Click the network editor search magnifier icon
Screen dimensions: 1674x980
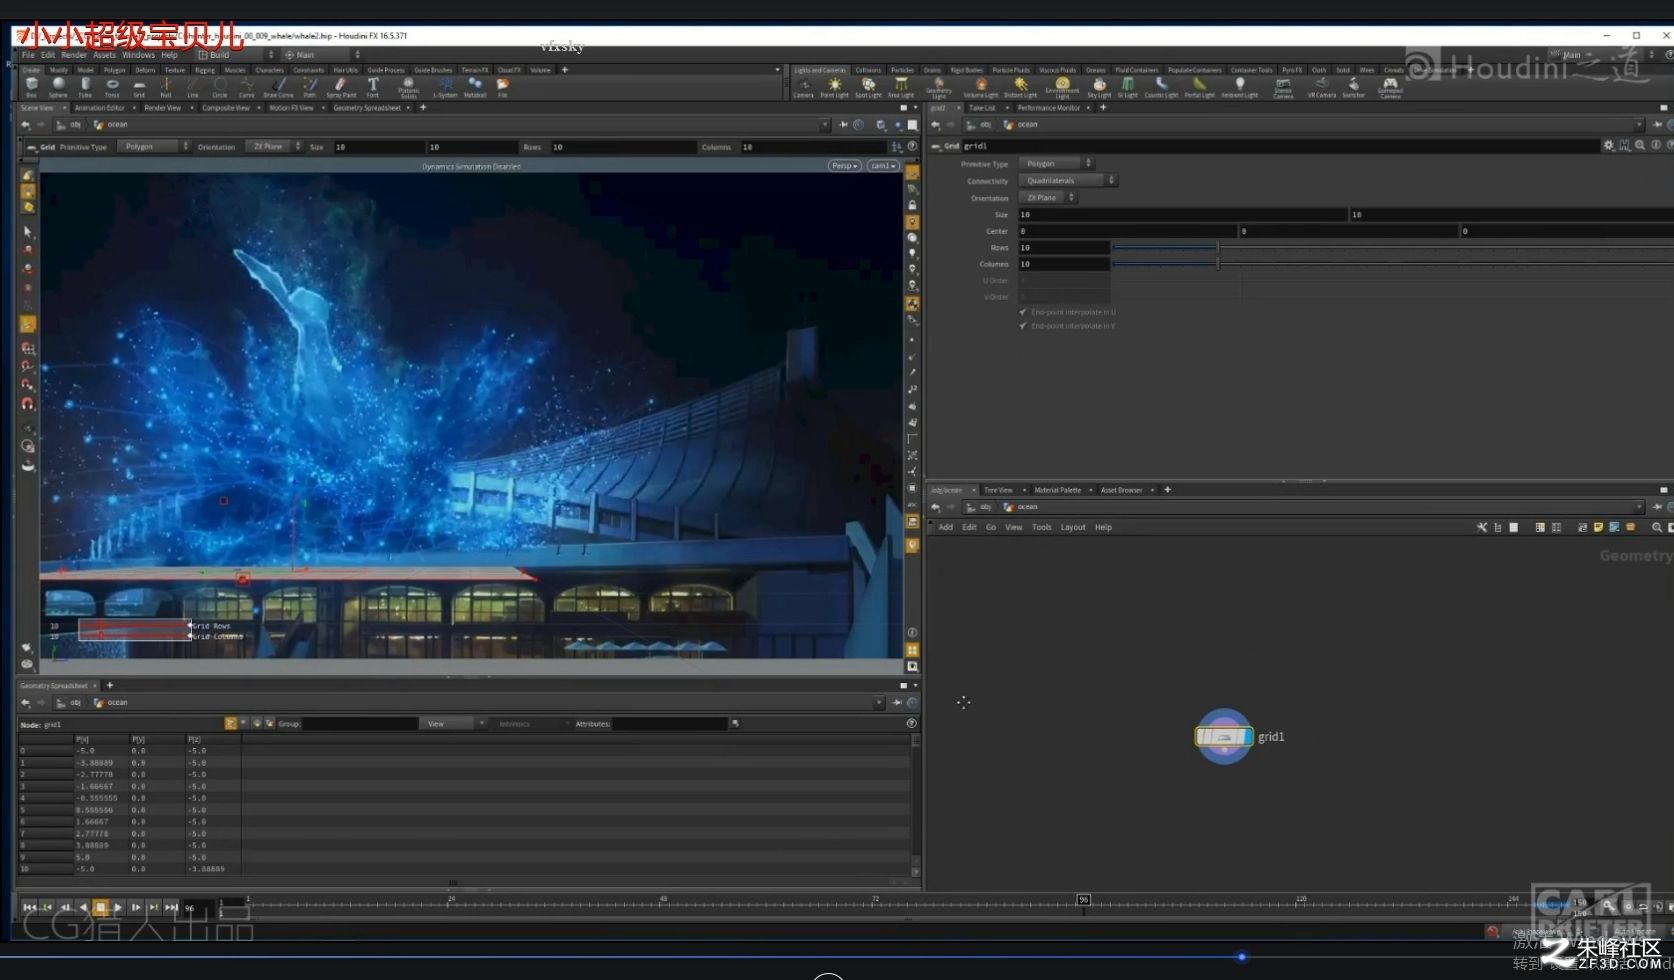click(1657, 527)
